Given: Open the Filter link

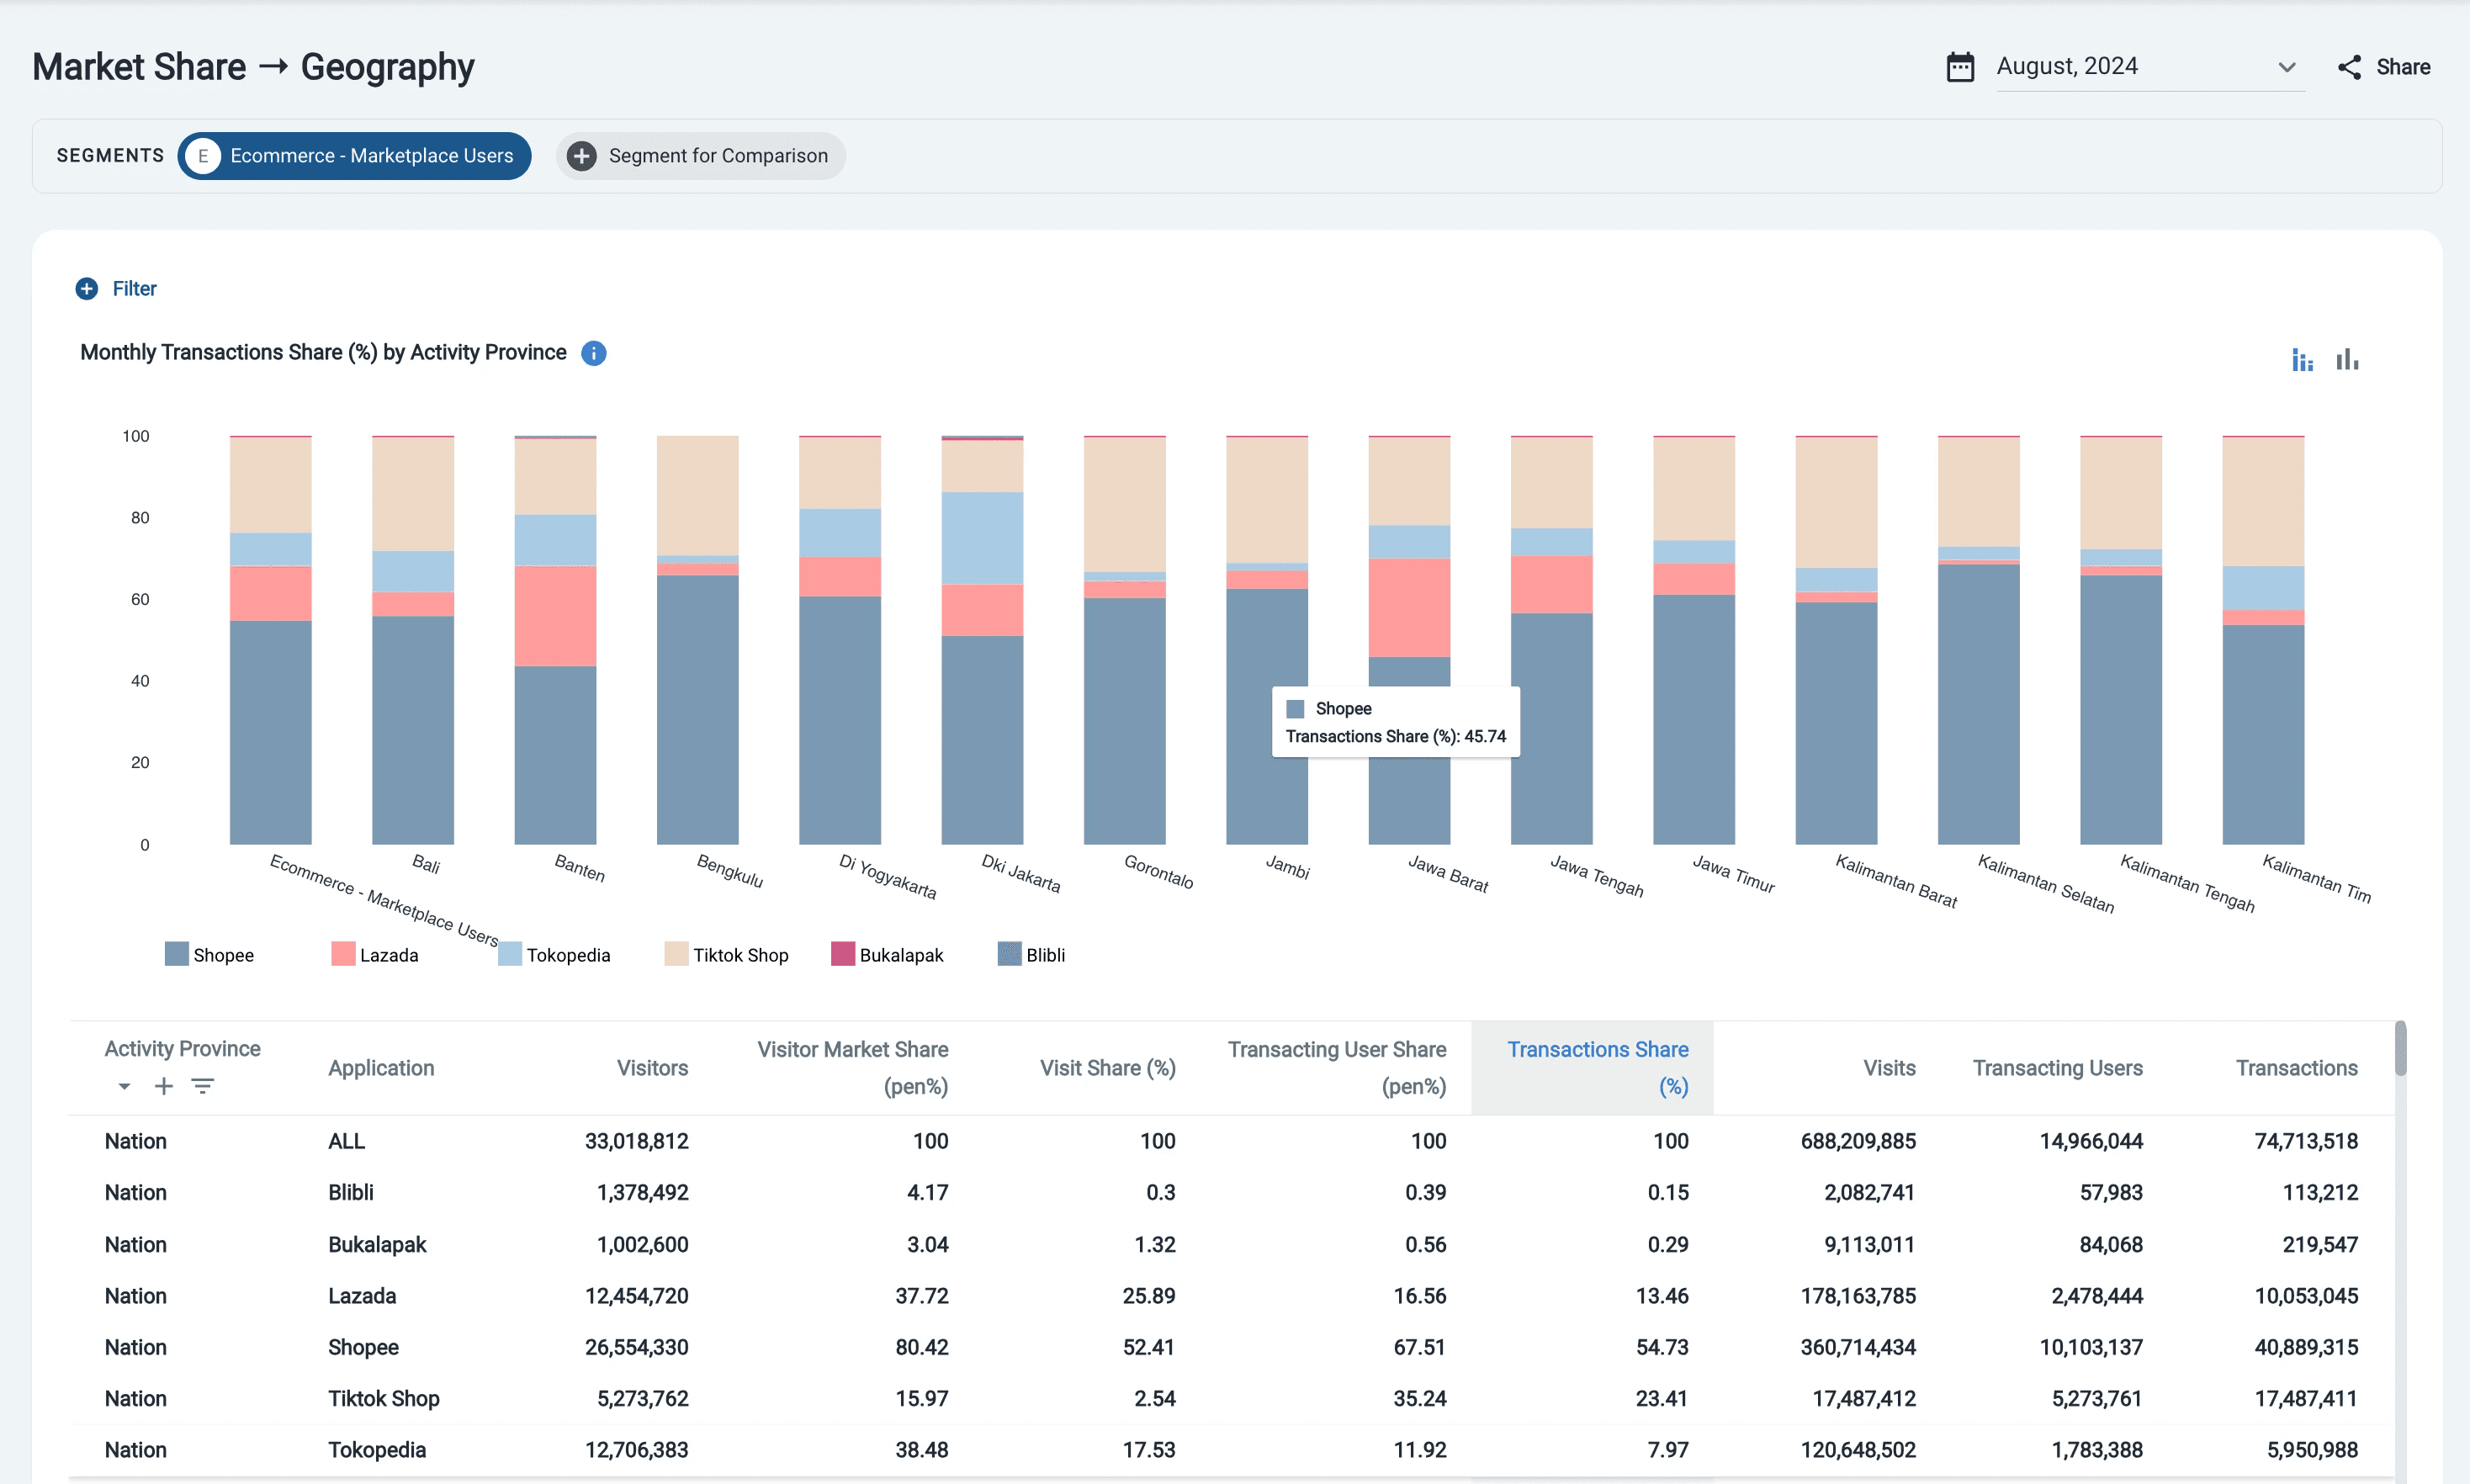Looking at the screenshot, I should 135,289.
